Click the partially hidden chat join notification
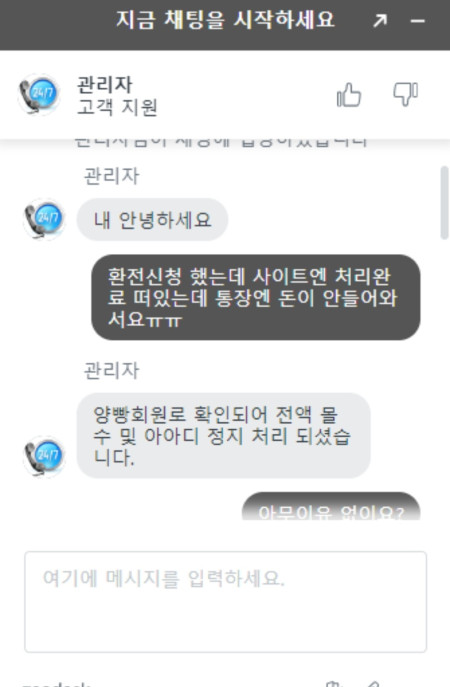This screenshot has height=687, width=450. 220,143
